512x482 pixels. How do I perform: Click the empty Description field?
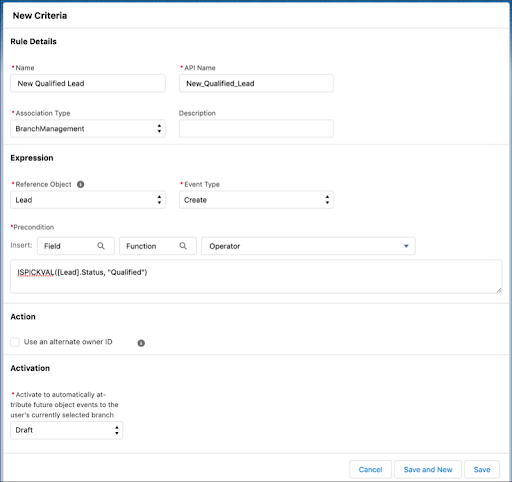tap(256, 129)
